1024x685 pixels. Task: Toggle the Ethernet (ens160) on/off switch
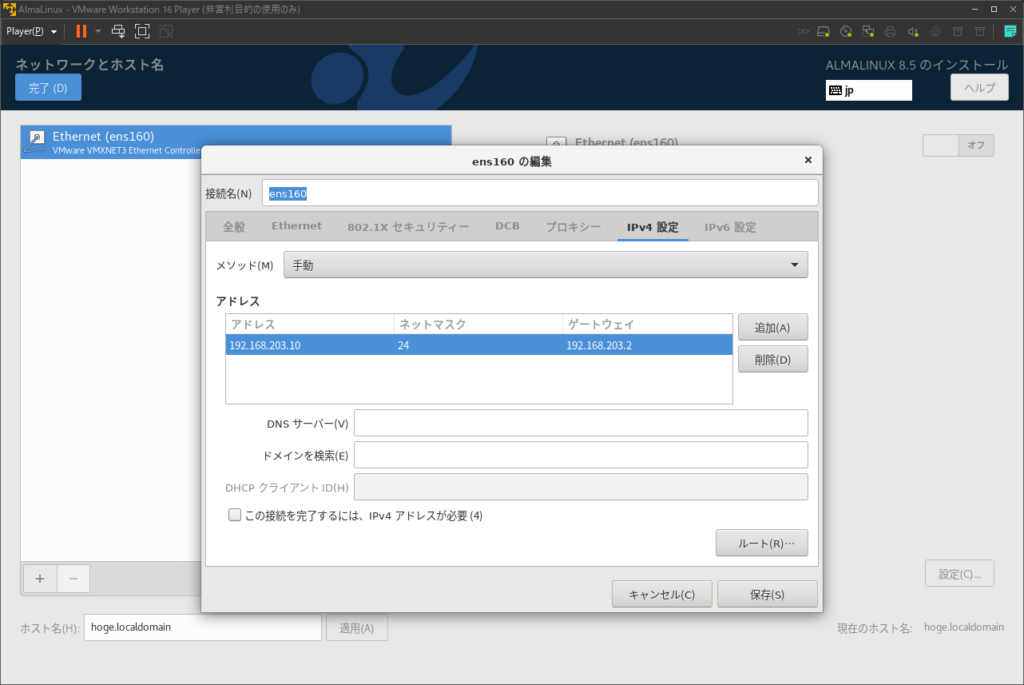[958, 145]
